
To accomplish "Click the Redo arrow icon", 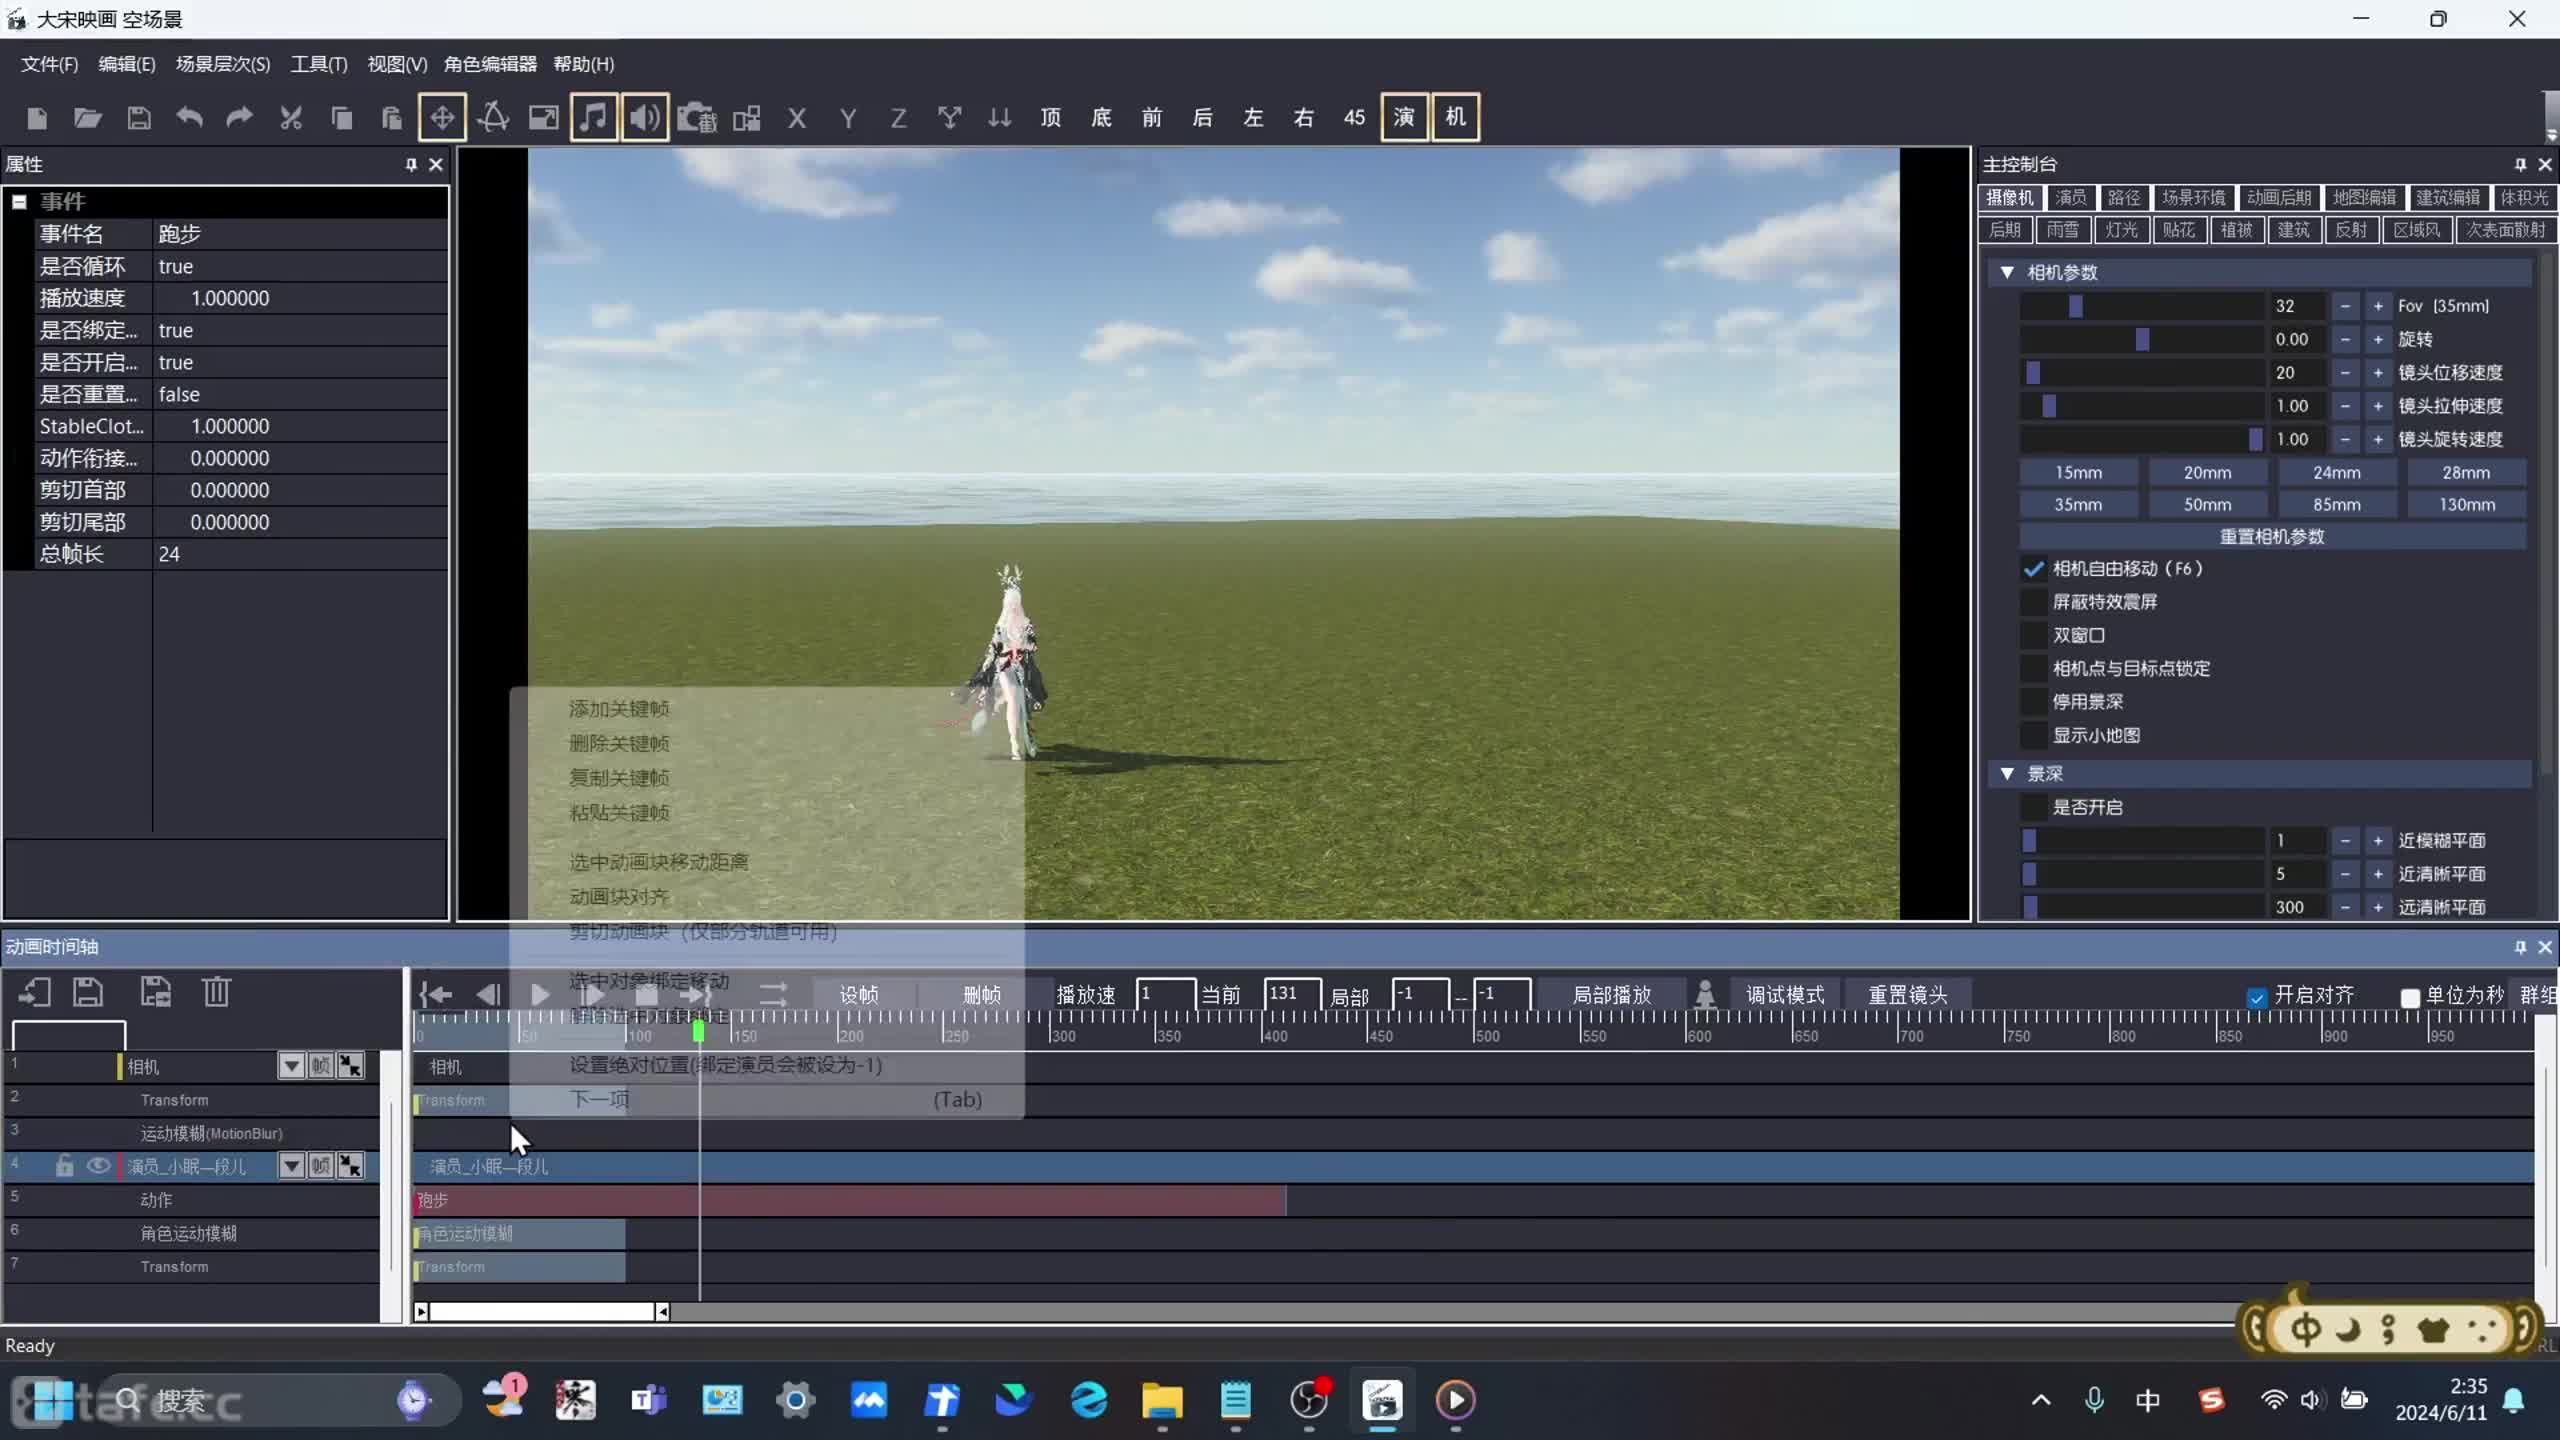I will 239,118.
